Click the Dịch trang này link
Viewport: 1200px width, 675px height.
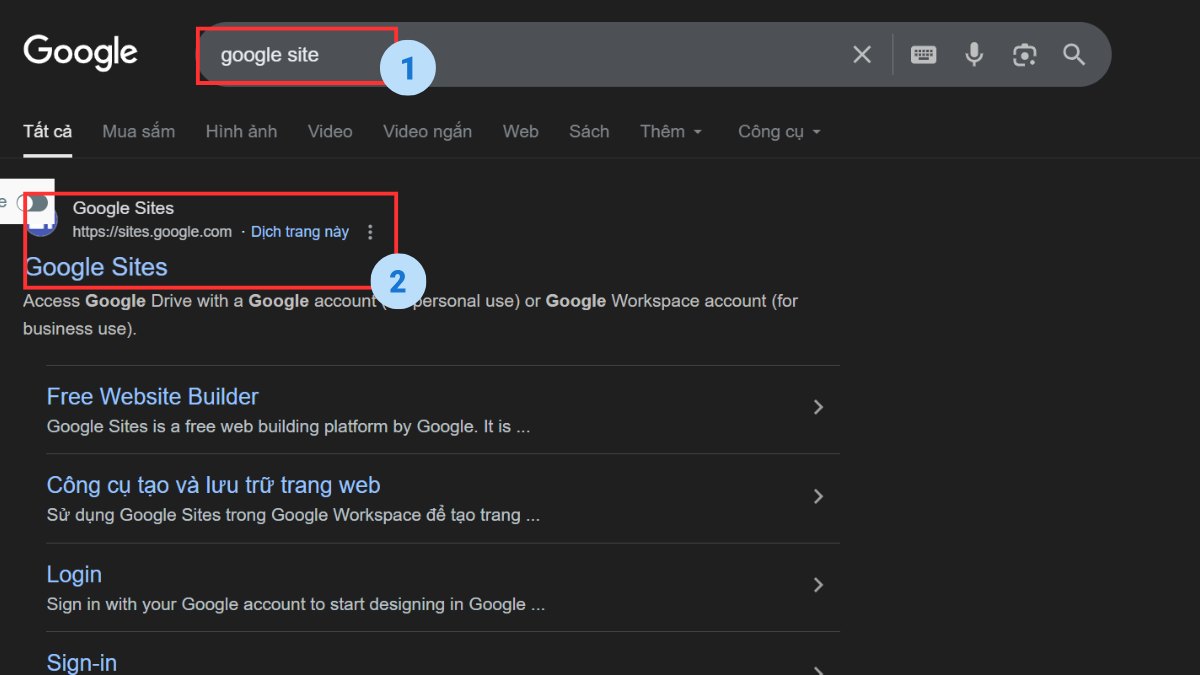coord(300,232)
